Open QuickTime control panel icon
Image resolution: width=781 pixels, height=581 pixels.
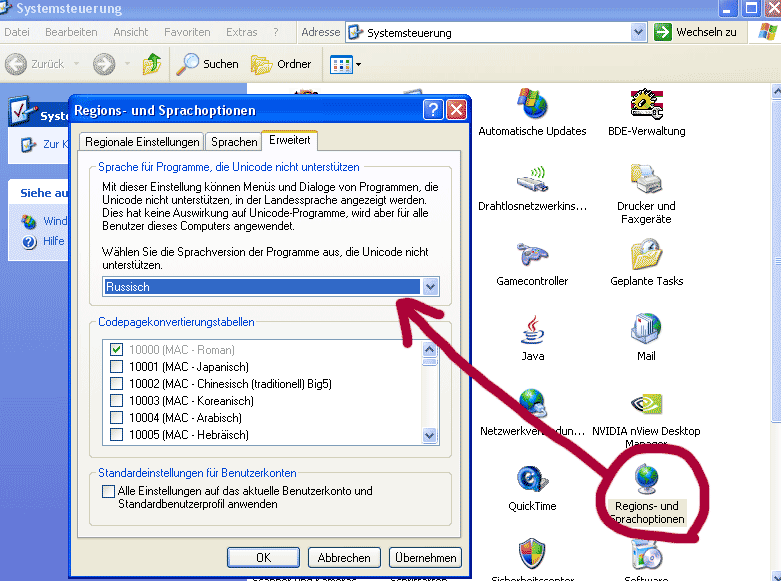tap(532, 479)
